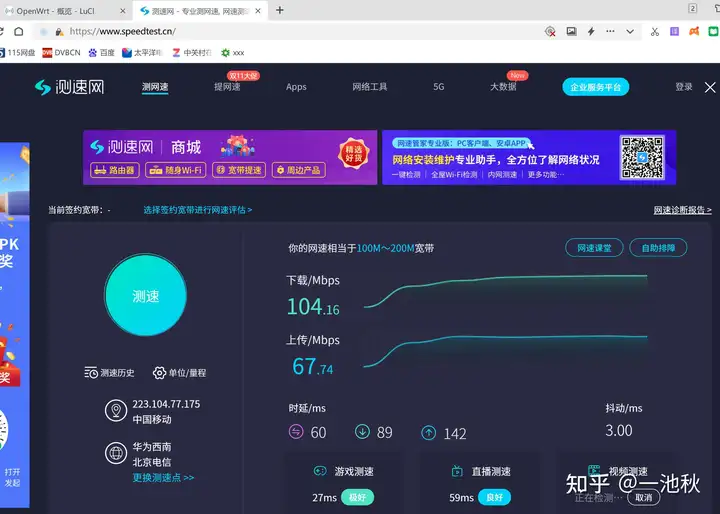Click the 企业服务平台 button
The image size is (720, 514).
[596, 87]
